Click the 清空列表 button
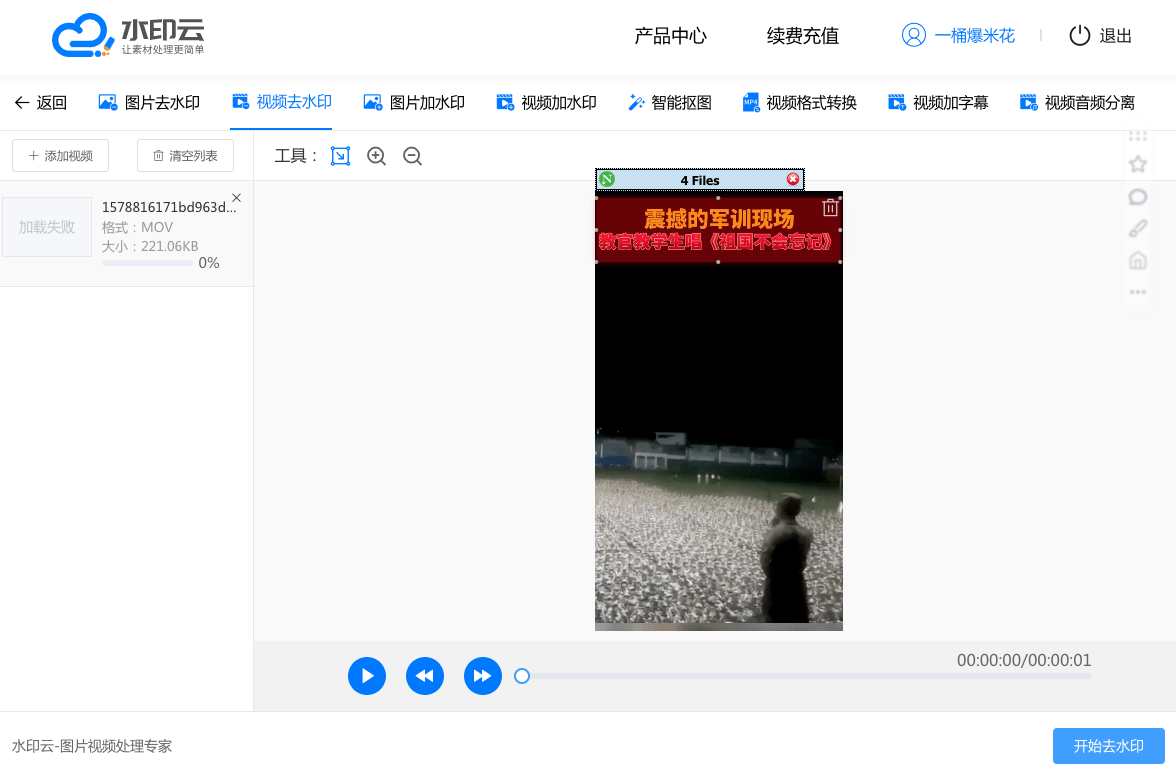The image size is (1176, 770). coord(185,155)
